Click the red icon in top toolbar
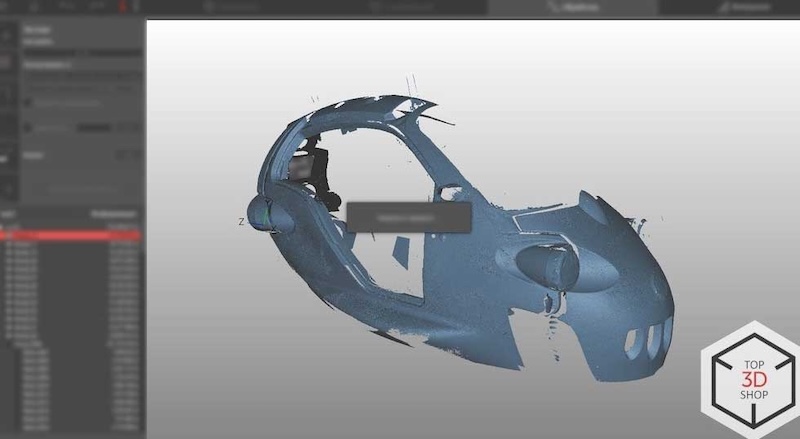Screen dimensions: 800x439 click(123, 6)
